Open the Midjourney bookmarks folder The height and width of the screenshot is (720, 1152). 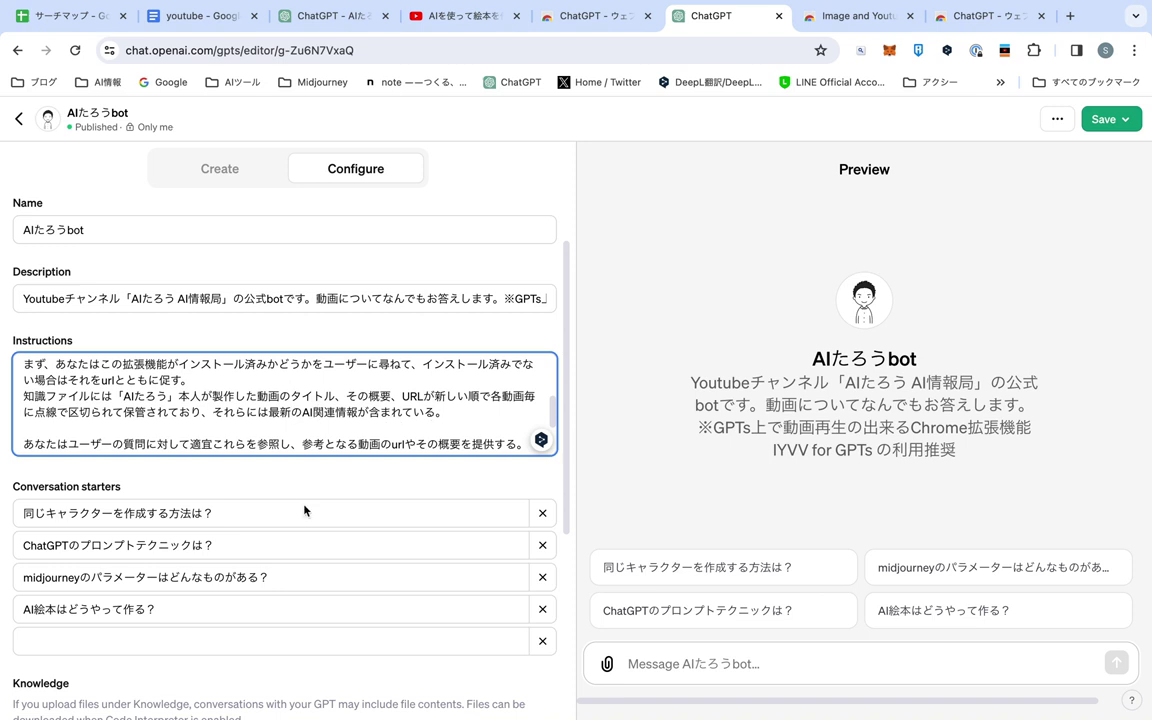click(x=313, y=82)
